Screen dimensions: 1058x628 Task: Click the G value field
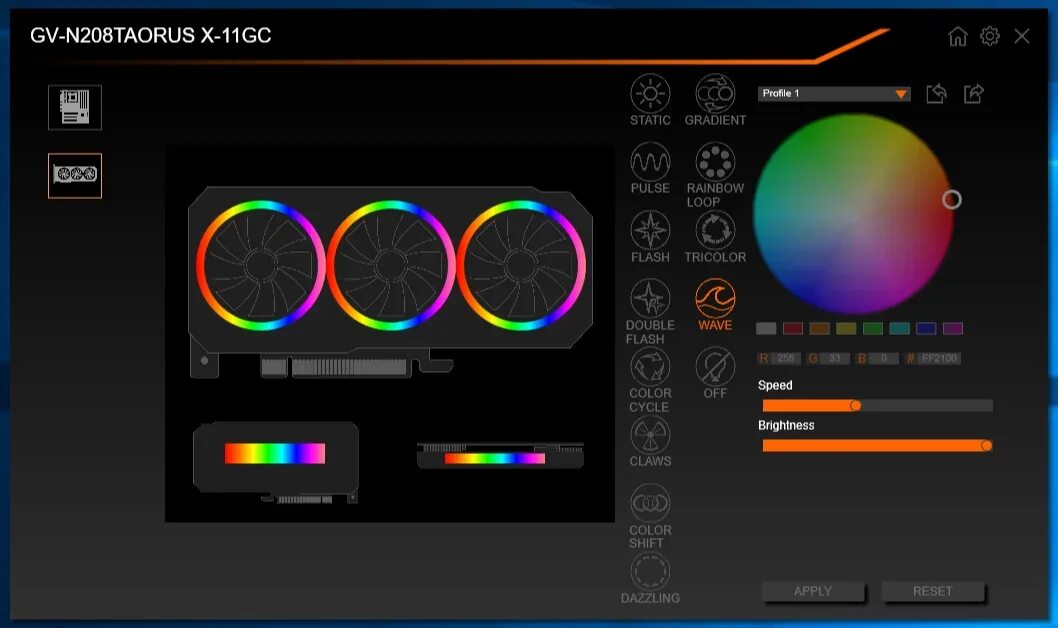click(835, 358)
